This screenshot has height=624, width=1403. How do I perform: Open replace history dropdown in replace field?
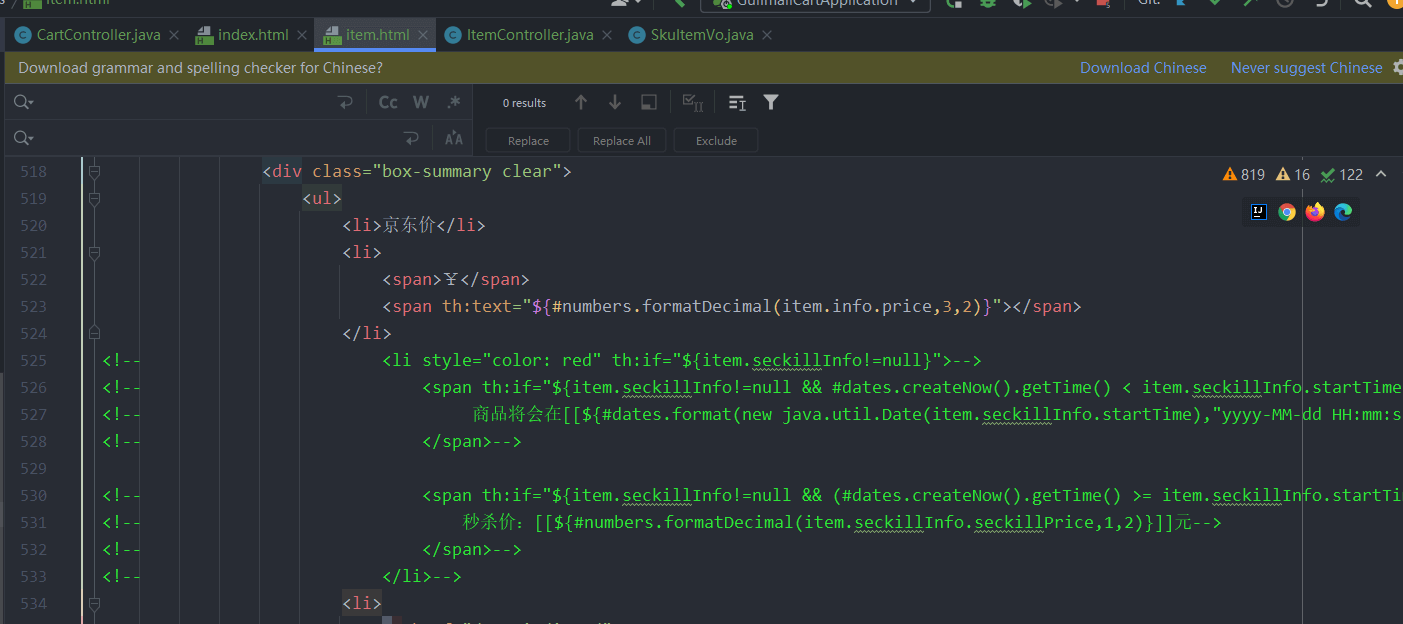tap(24, 137)
